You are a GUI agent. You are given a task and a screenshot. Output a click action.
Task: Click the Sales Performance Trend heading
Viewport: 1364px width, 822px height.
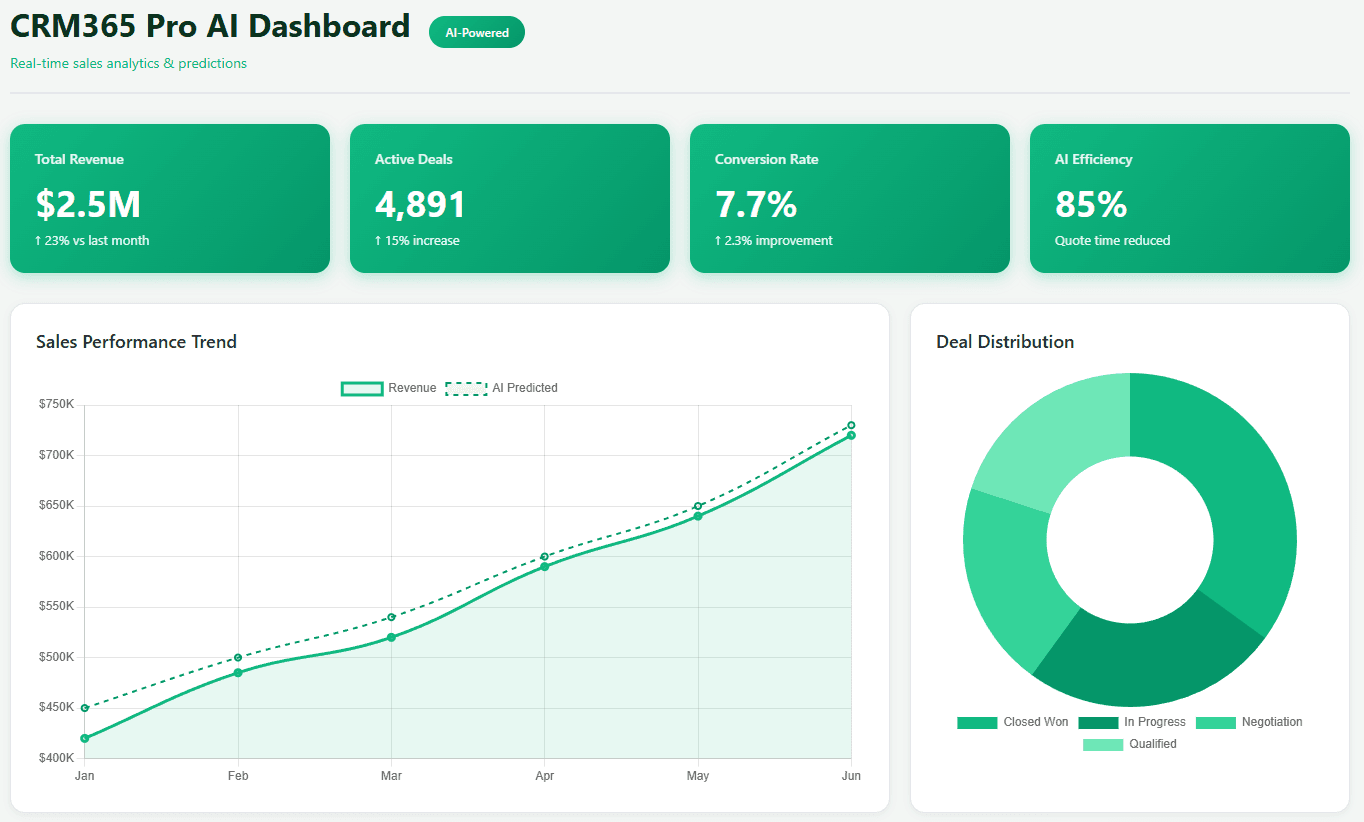[x=136, y=342]
